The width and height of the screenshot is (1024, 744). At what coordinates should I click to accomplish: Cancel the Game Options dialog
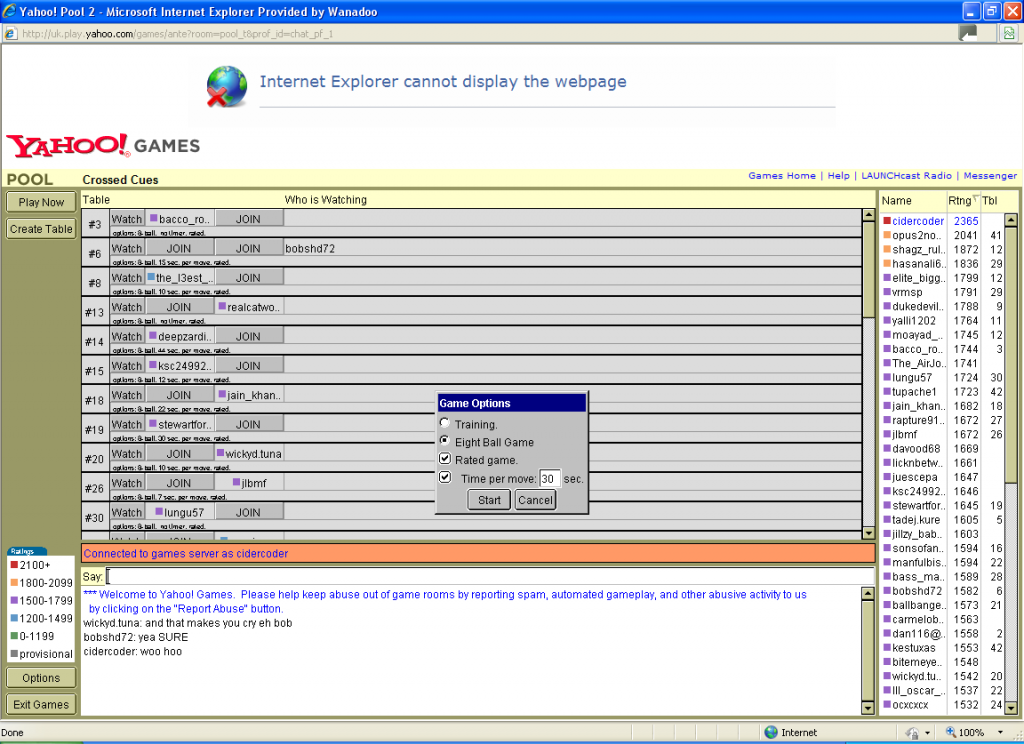(x=536, y=500)
